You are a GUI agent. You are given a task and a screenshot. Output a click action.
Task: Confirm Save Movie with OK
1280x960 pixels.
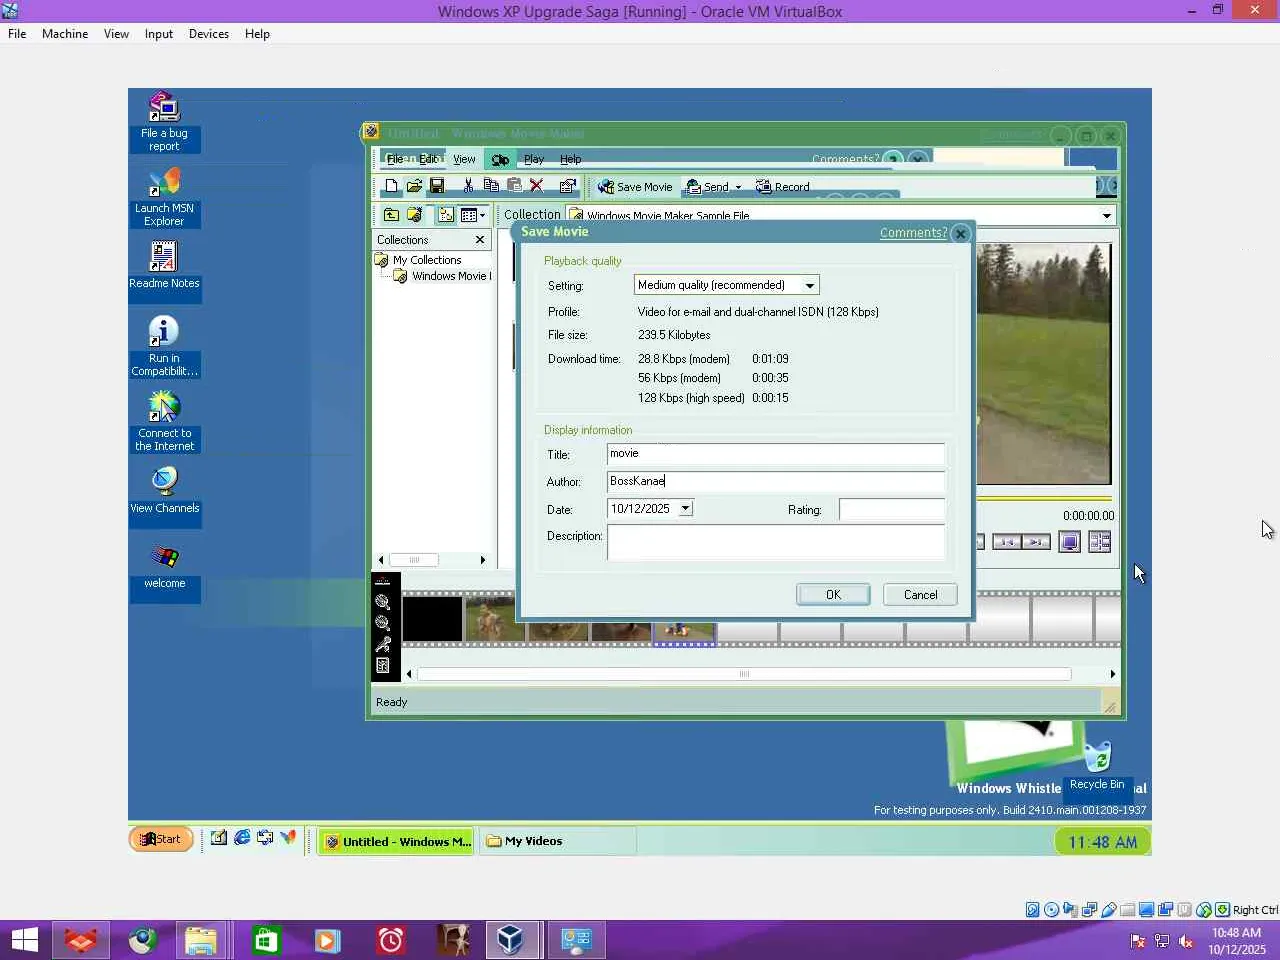pos(833,594)
